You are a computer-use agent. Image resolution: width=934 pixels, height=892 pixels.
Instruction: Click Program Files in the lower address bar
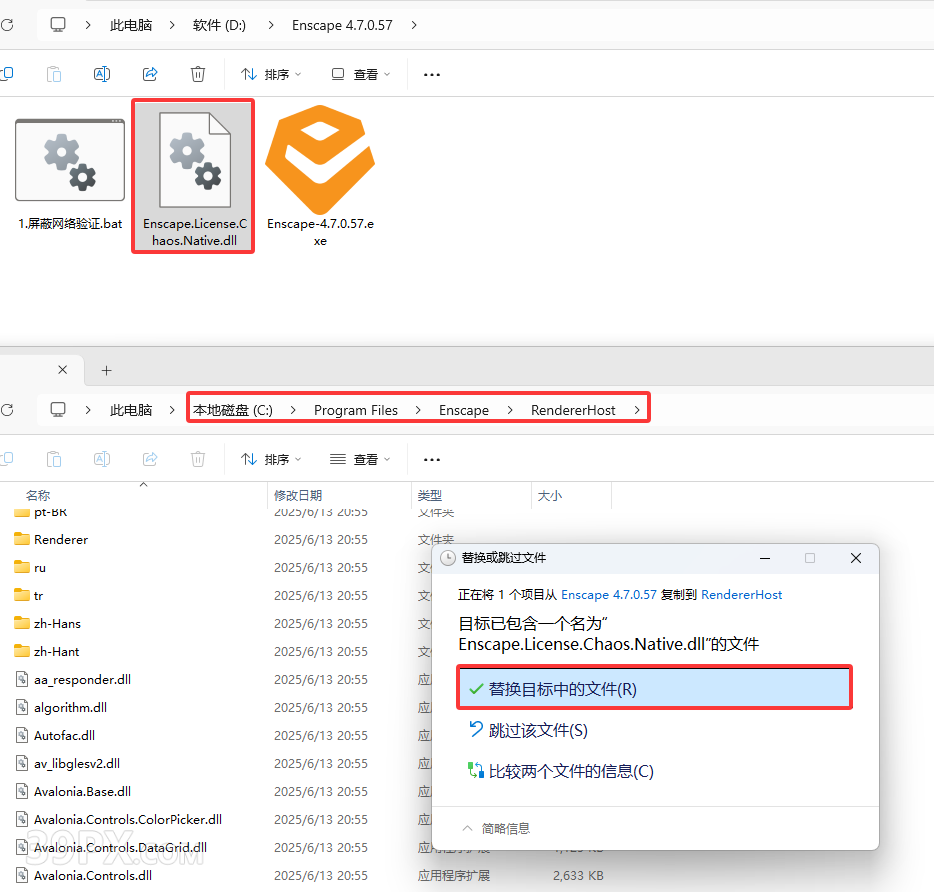(x=355, y=410)
